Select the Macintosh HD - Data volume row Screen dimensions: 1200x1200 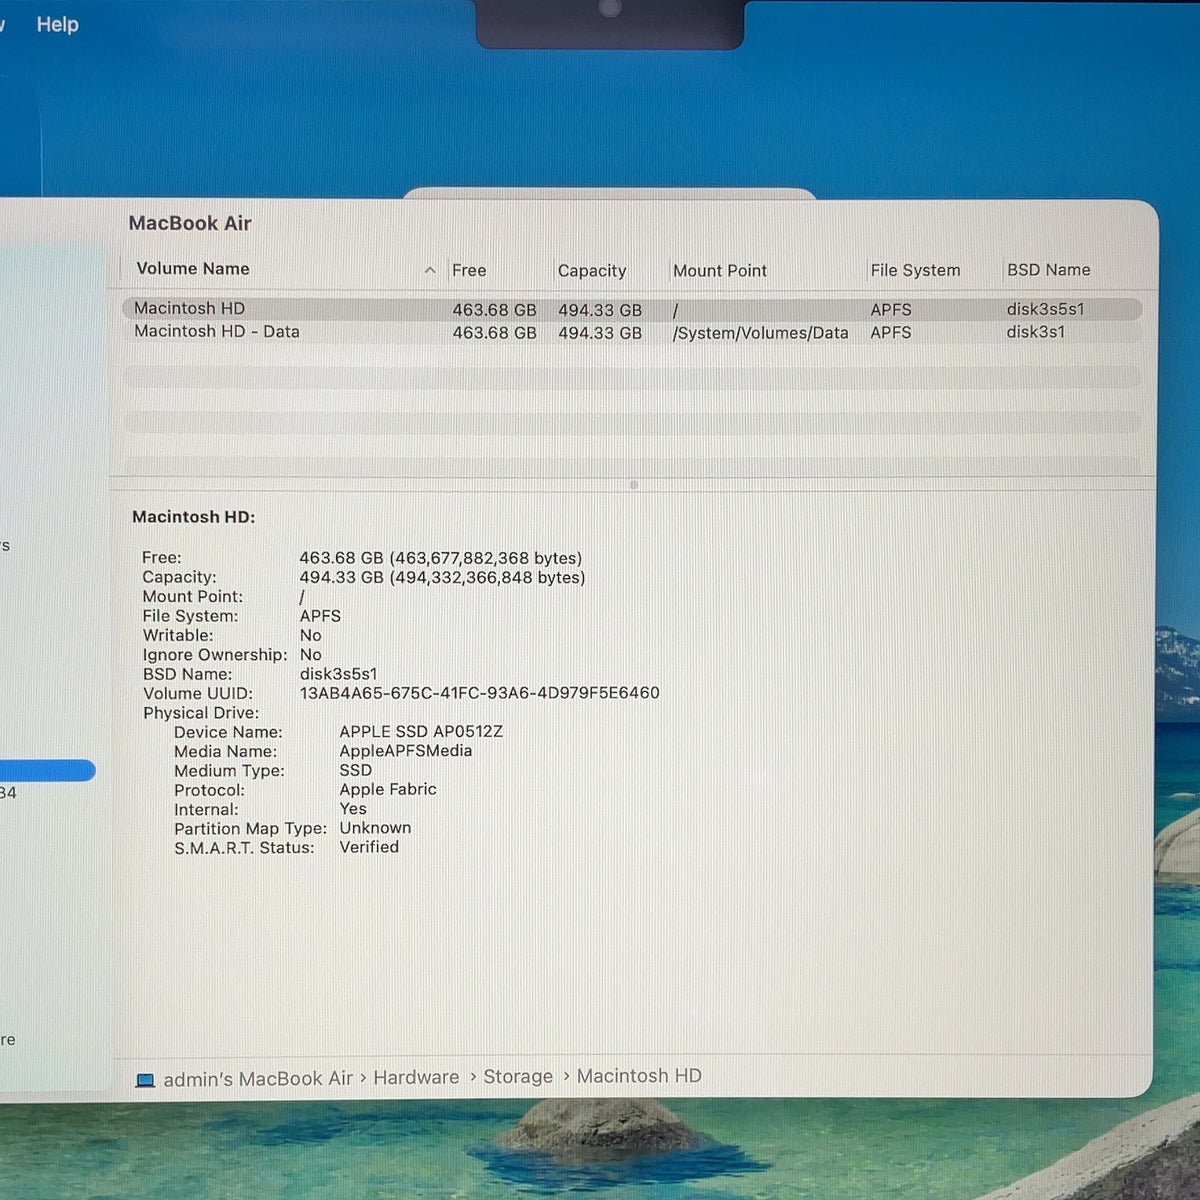632,332
